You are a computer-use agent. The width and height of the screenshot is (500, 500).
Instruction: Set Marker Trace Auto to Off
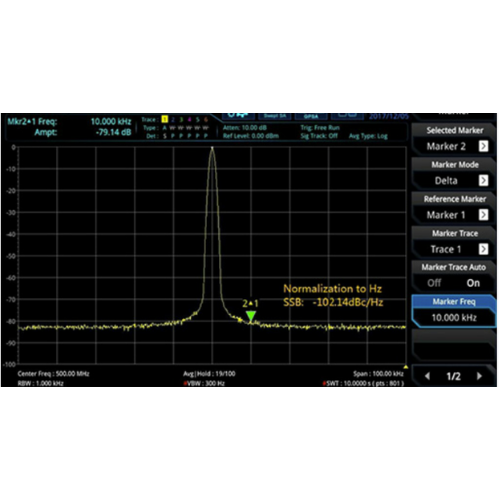pyautogui.click(x=434, y=283)
